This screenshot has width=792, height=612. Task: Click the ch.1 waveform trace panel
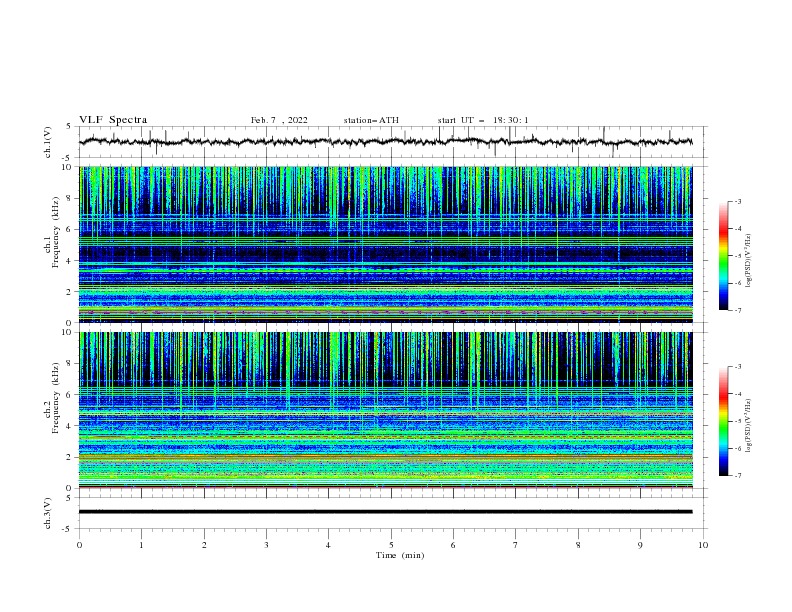pos(392,142)
